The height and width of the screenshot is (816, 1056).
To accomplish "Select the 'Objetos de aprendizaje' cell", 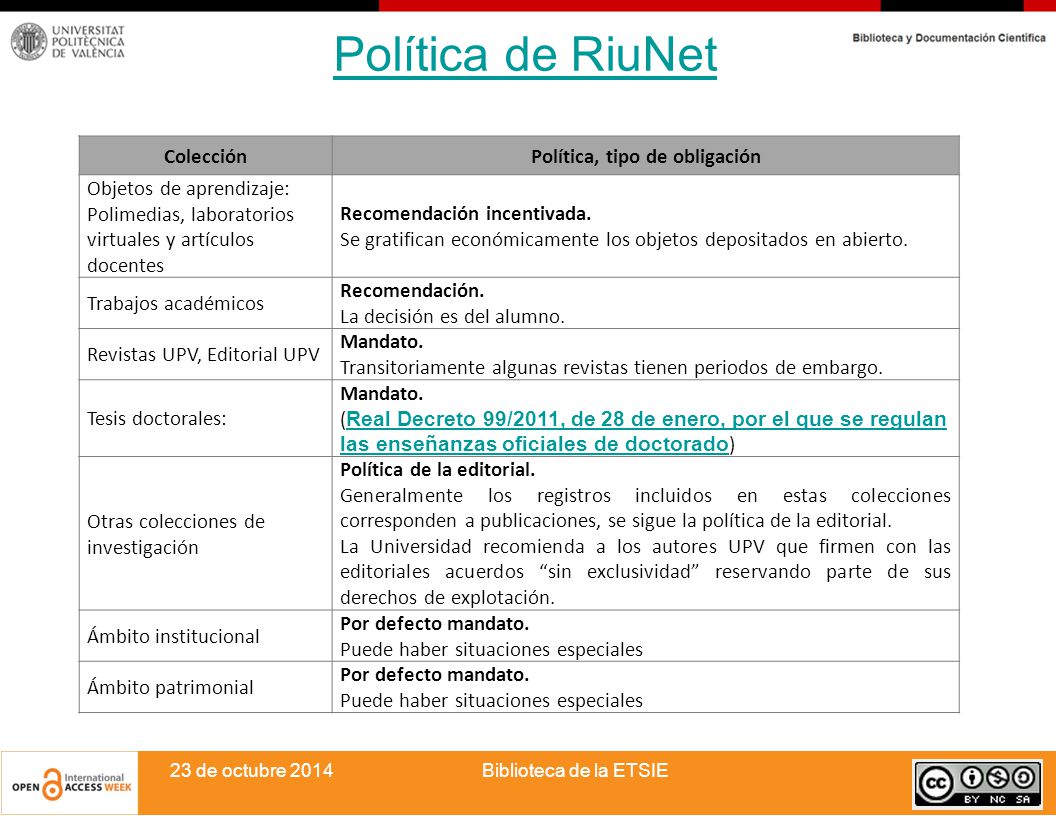I will click(205, 226).
